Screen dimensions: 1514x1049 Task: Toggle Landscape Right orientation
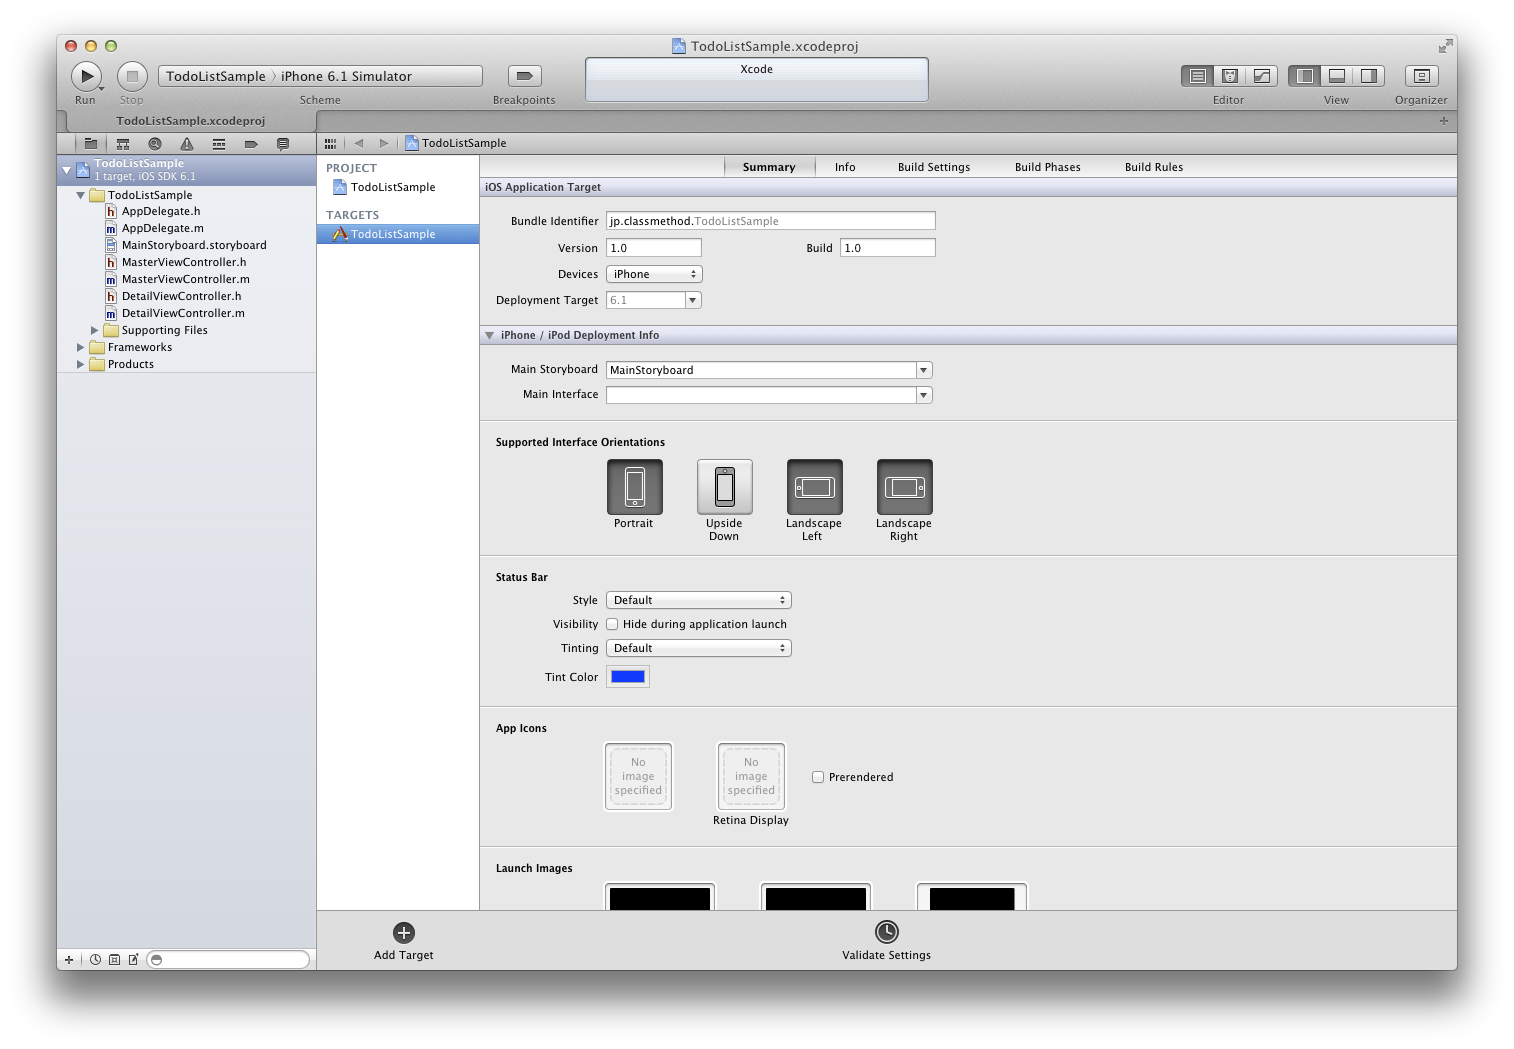point(905,487)
